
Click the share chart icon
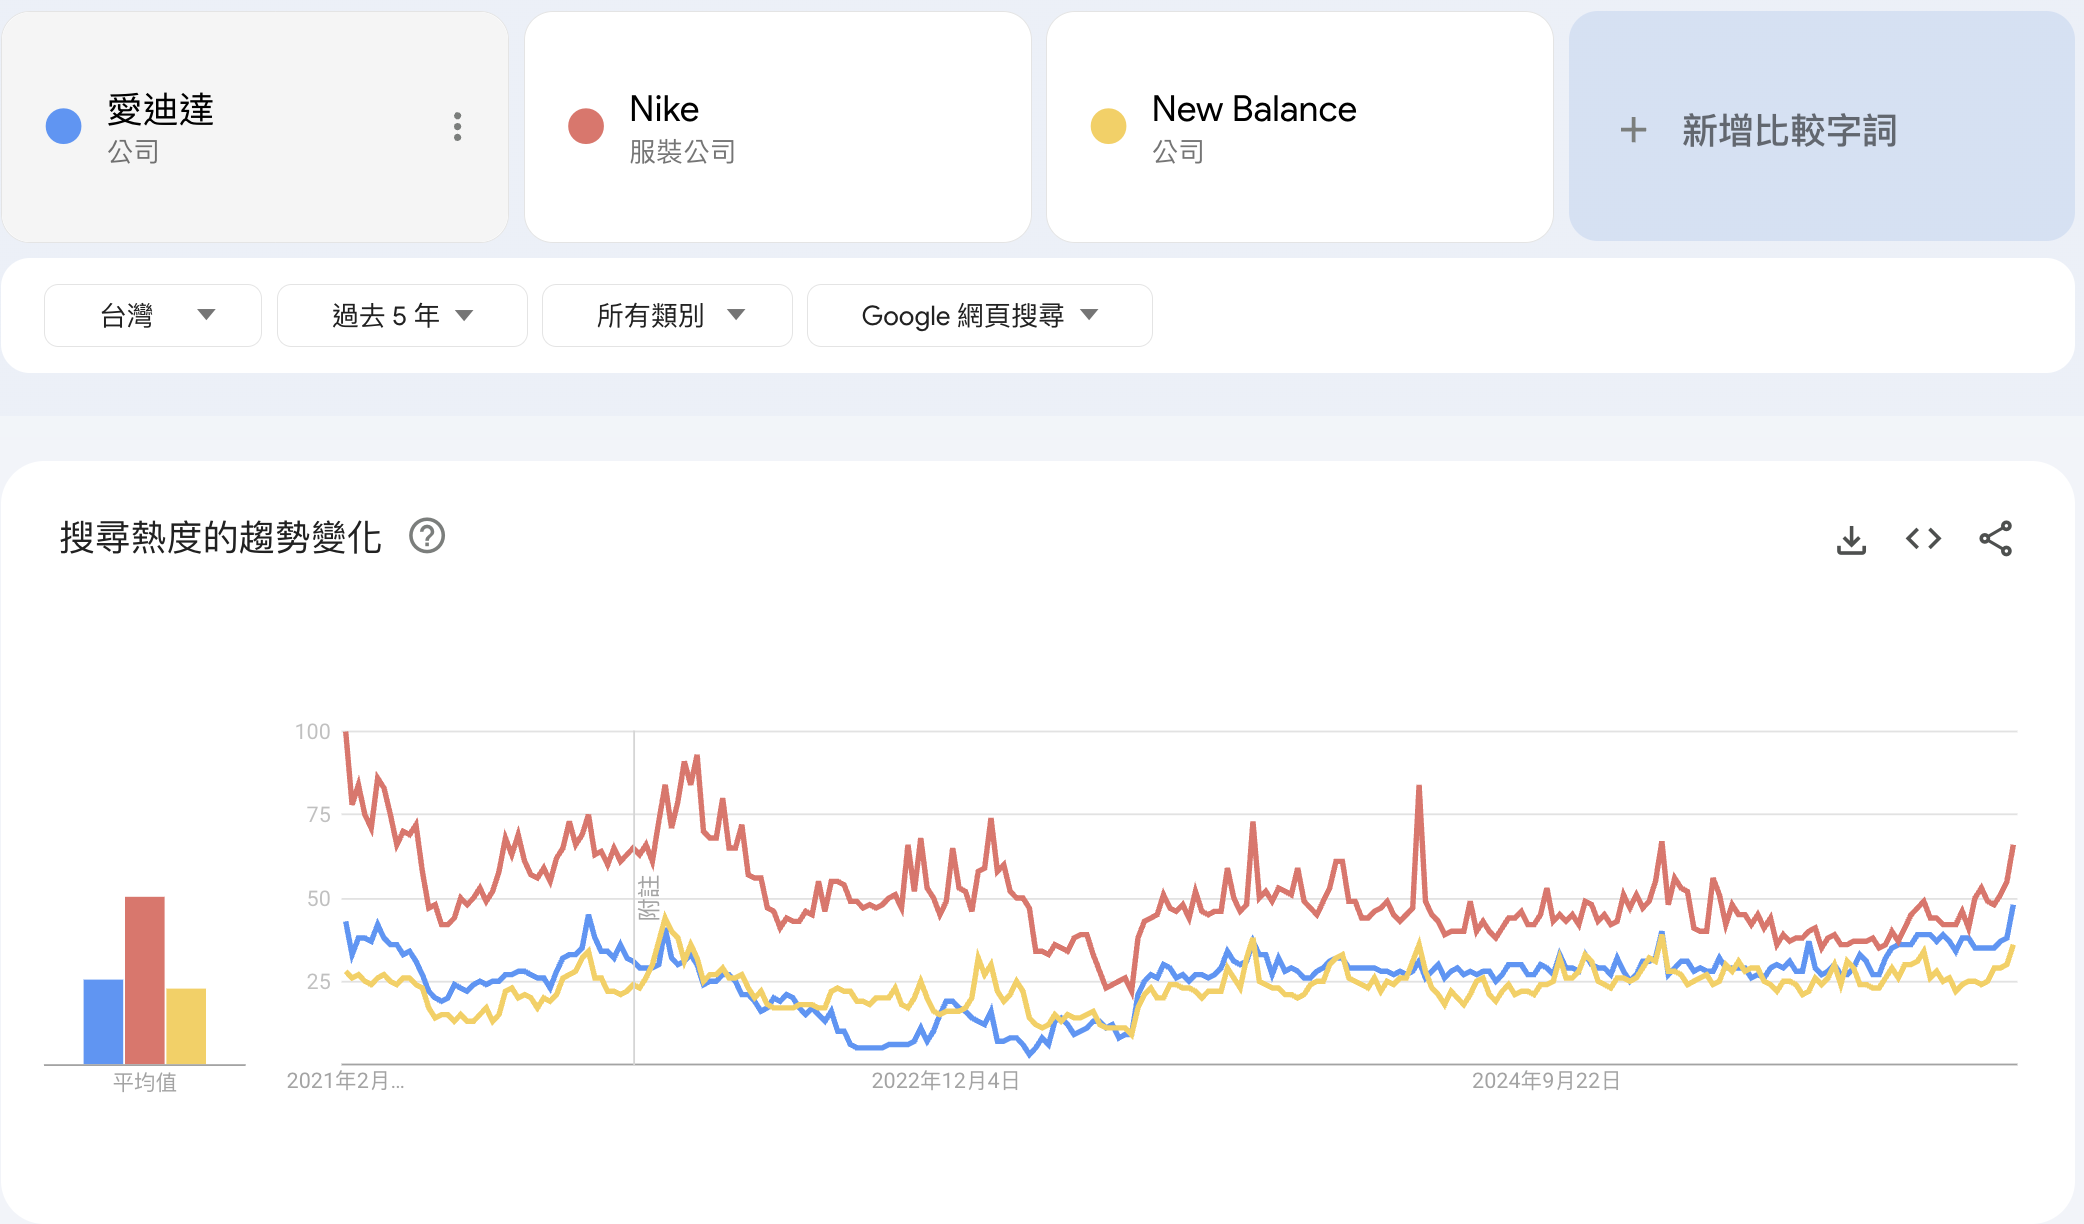pyautogui.click(x=1995, y=540)
